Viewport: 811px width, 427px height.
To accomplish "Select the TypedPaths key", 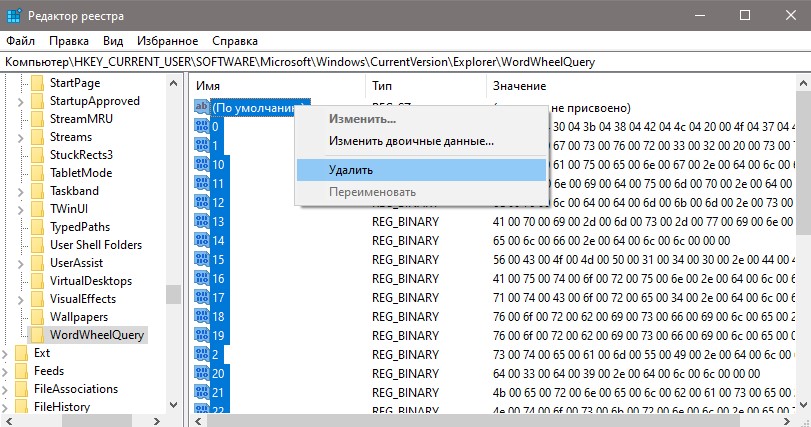I will click(x=80, y=227).
